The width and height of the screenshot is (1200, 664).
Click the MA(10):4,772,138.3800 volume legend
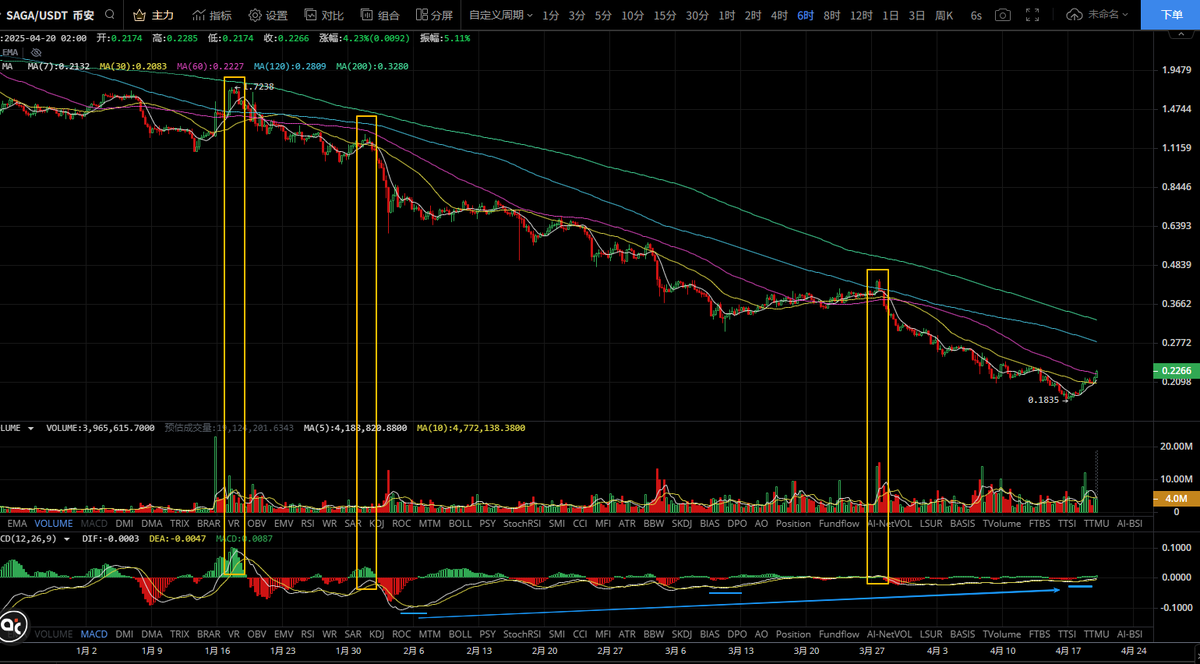[x=471, y=428]
